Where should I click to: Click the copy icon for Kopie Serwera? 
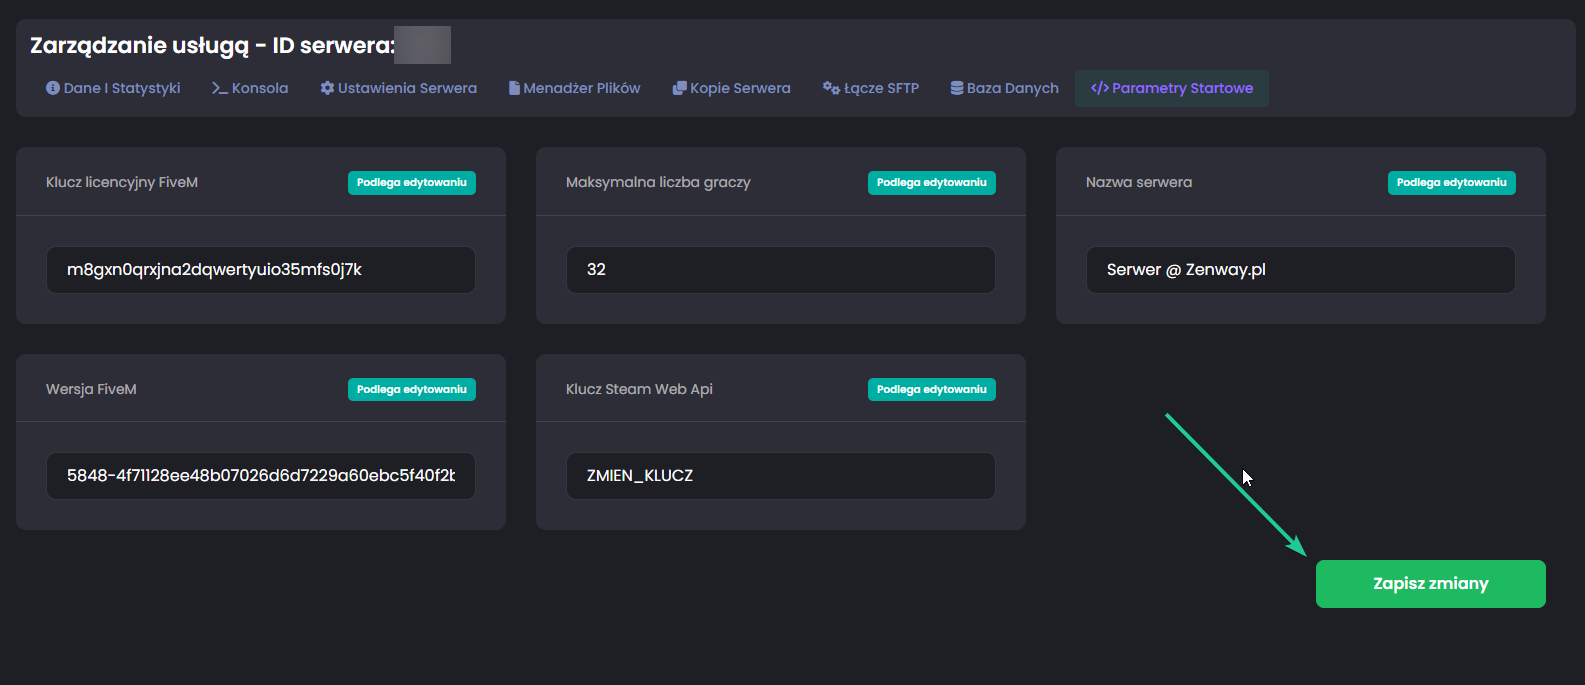tap(679, 88)
